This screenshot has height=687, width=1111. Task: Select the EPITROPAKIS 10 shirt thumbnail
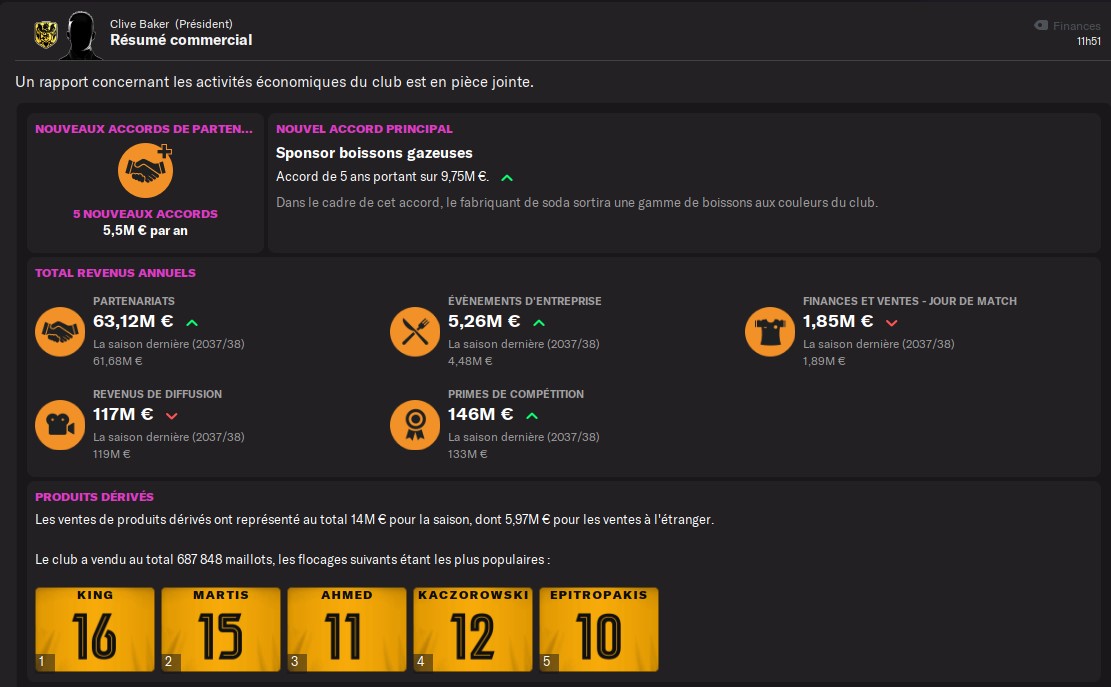tap(599, 629)
